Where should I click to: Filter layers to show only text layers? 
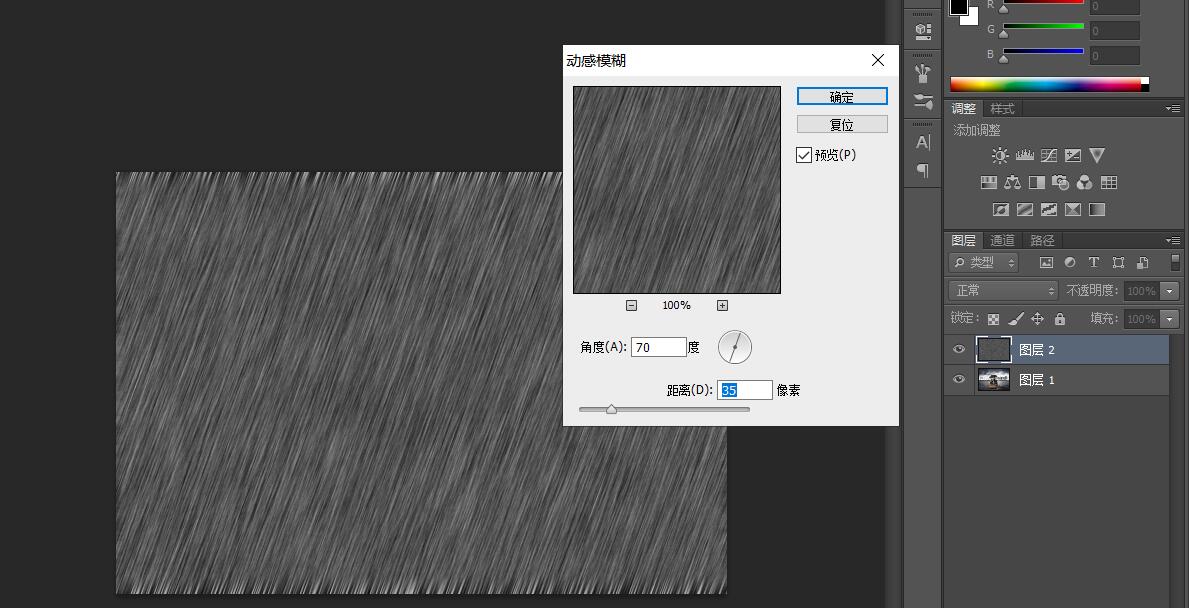click(1094, 262)
